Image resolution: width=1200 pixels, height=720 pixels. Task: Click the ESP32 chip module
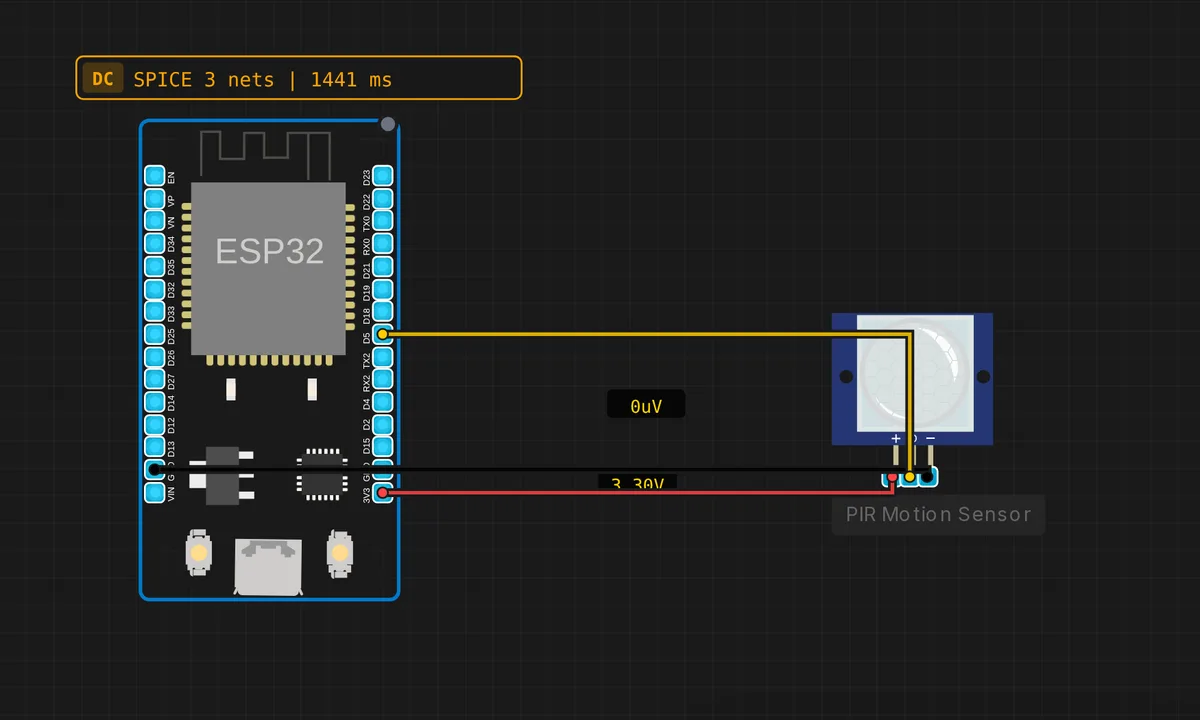269,268
